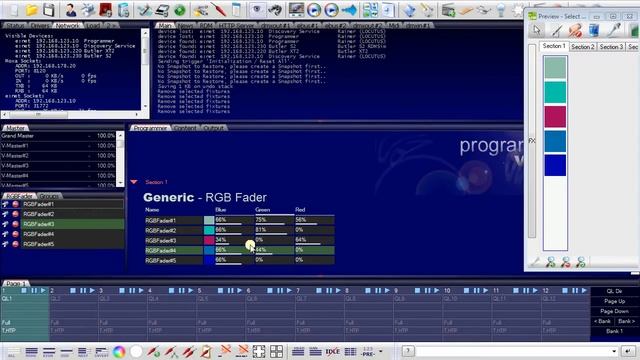Click the teal swatch in the Preview window
The image size is (640, 360).
point(555,92)
